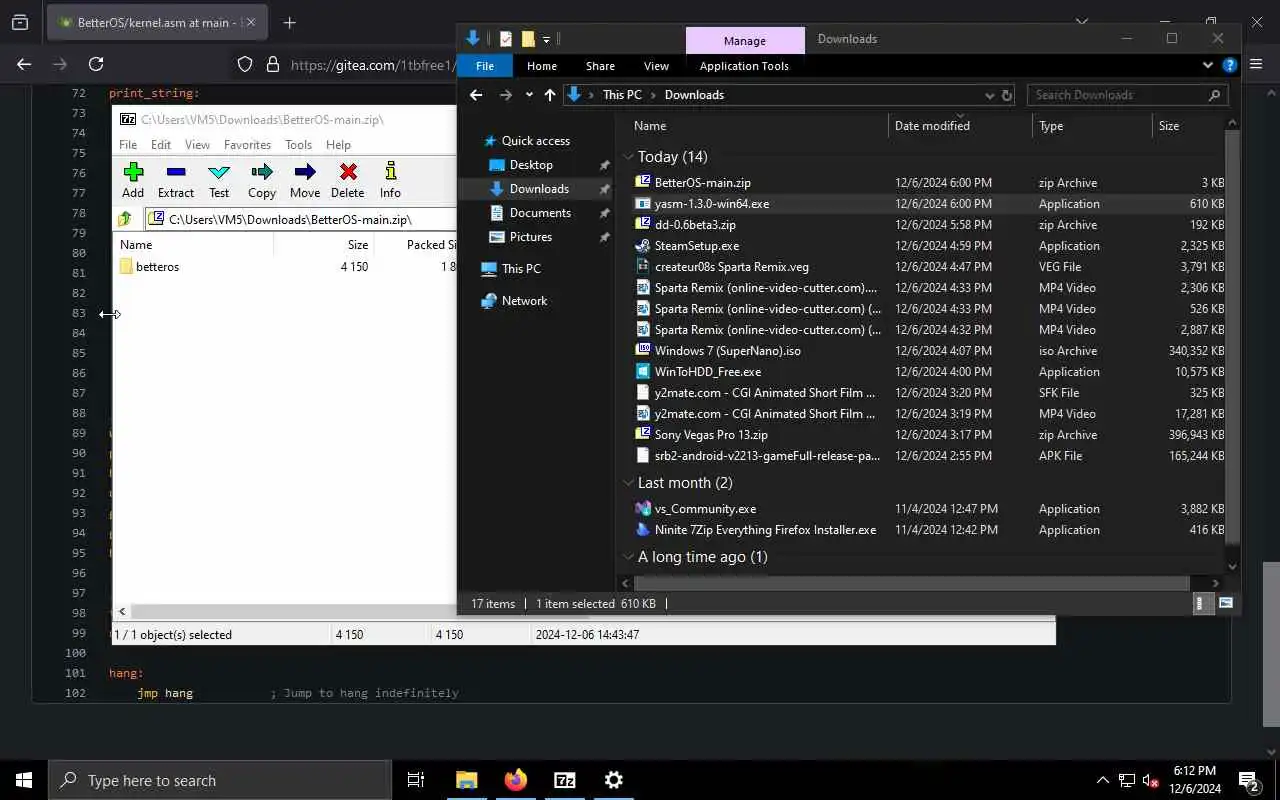Click Explorer horizontal scrollbar
Viewport: 1280px width, 800px height.
(x=911, y=583)
